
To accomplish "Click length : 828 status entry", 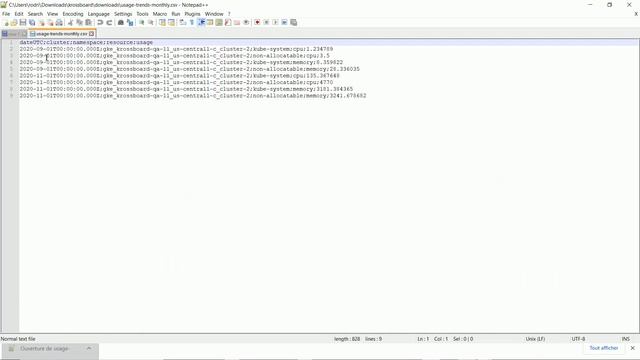I will [347, 339].
